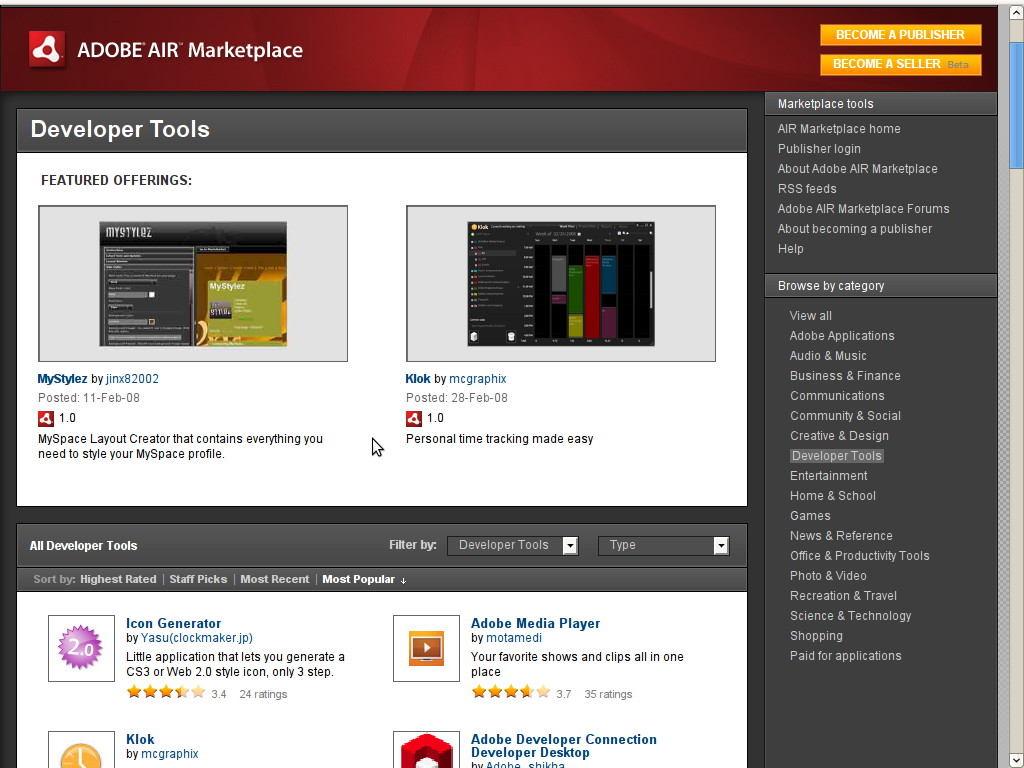Click the star rating for Adobe Media Player
This screenshot has width=1024, height=768.
(x=511, y=692)
